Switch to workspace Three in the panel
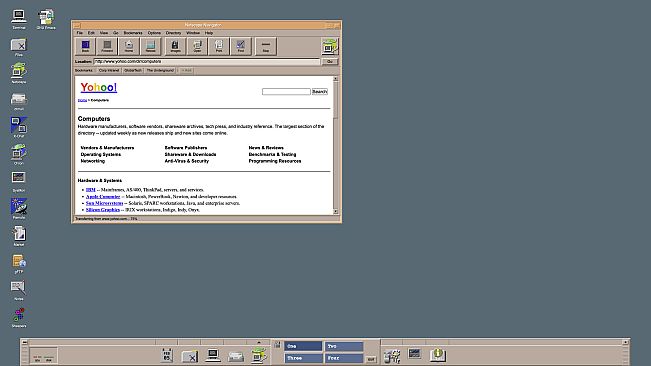 click(303, 358)
